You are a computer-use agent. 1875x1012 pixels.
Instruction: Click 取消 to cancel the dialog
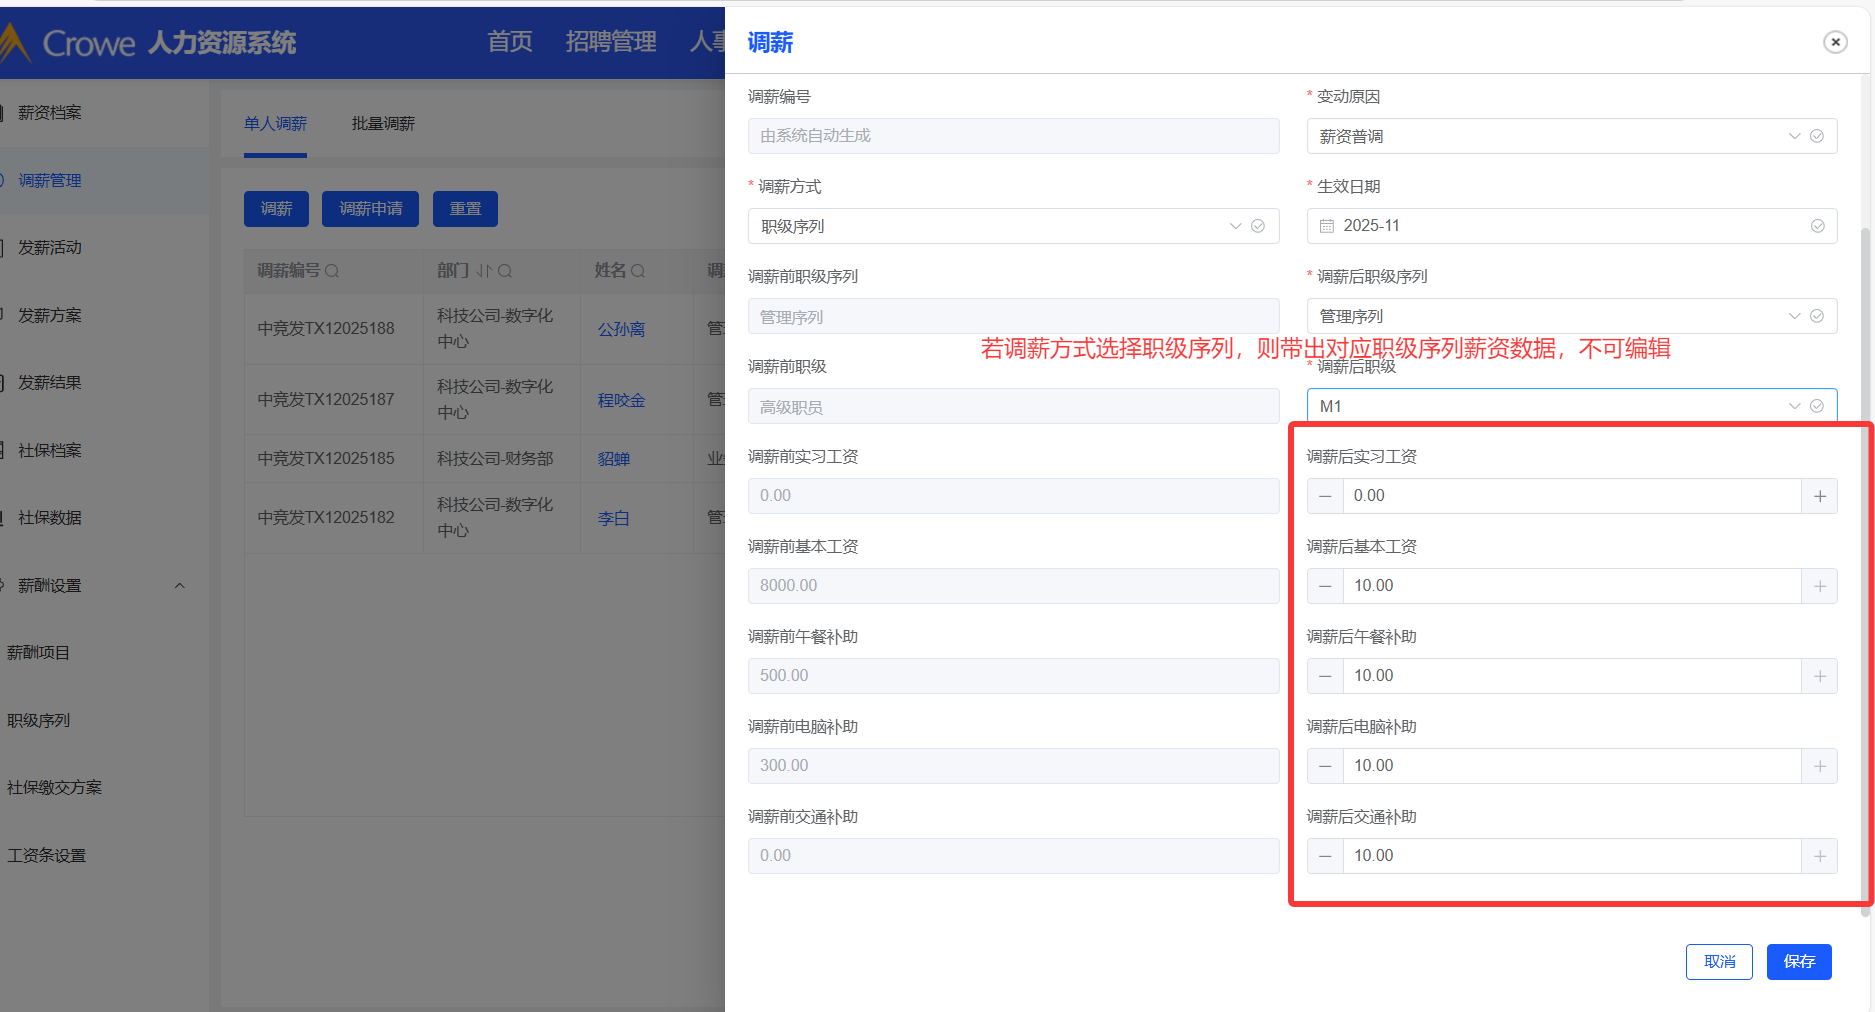[x=1719, y=962]
